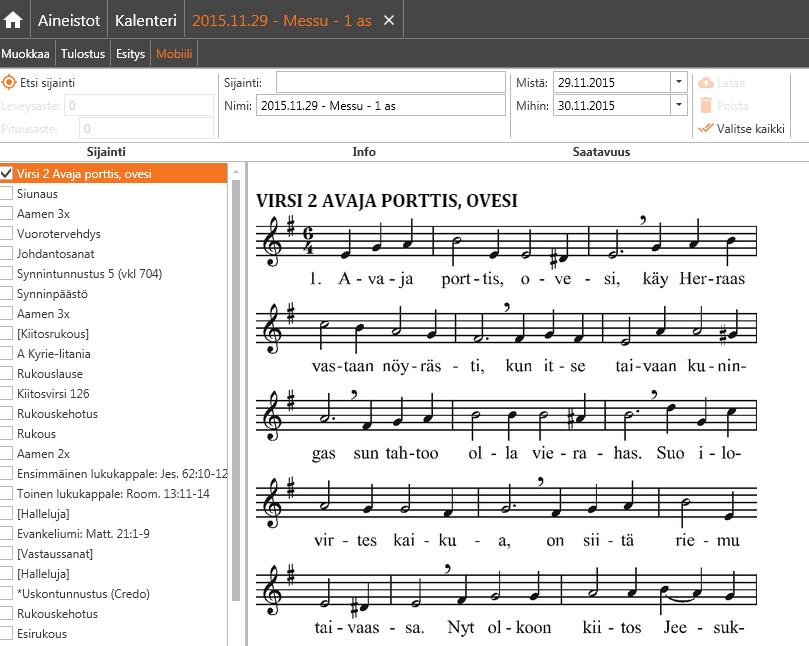
Task: Check the Siunaus checkbox
Action: pos(6,193)
